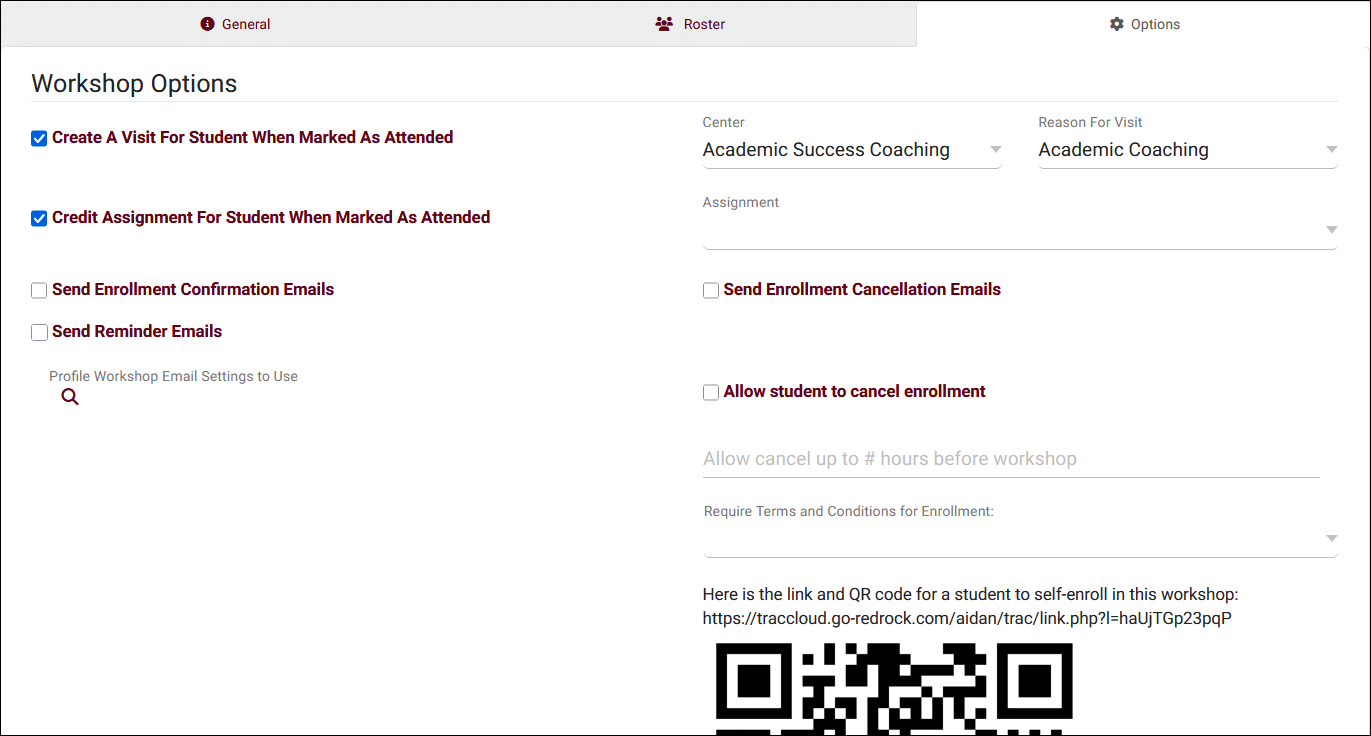Screen dimensions: 1371x736
Task: Enable Send Enrollment Confirmation Emails
Action: click(x=39, y=291)
